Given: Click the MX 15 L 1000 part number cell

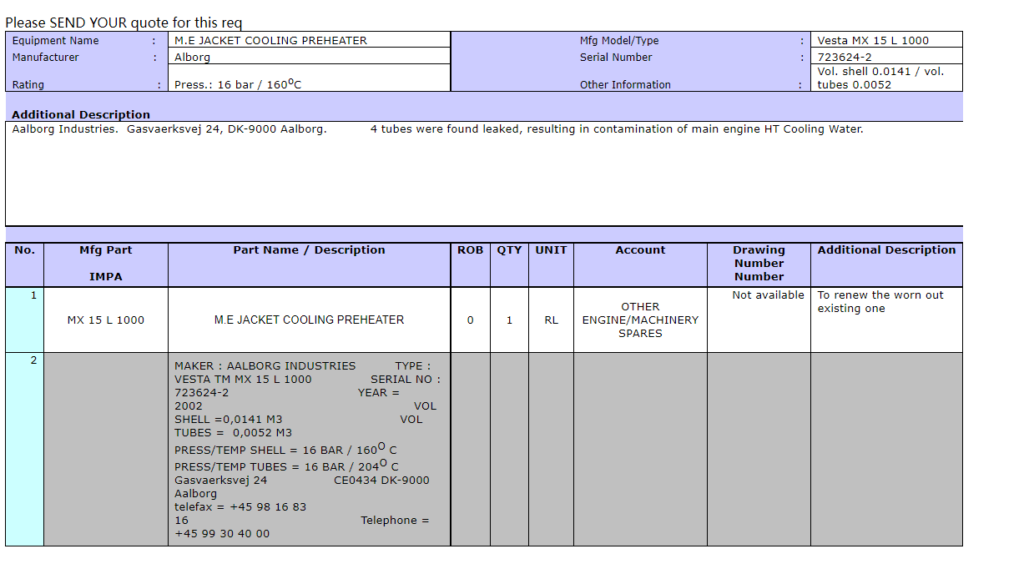Looking at the screenshot, I should (x=106, y=320).
